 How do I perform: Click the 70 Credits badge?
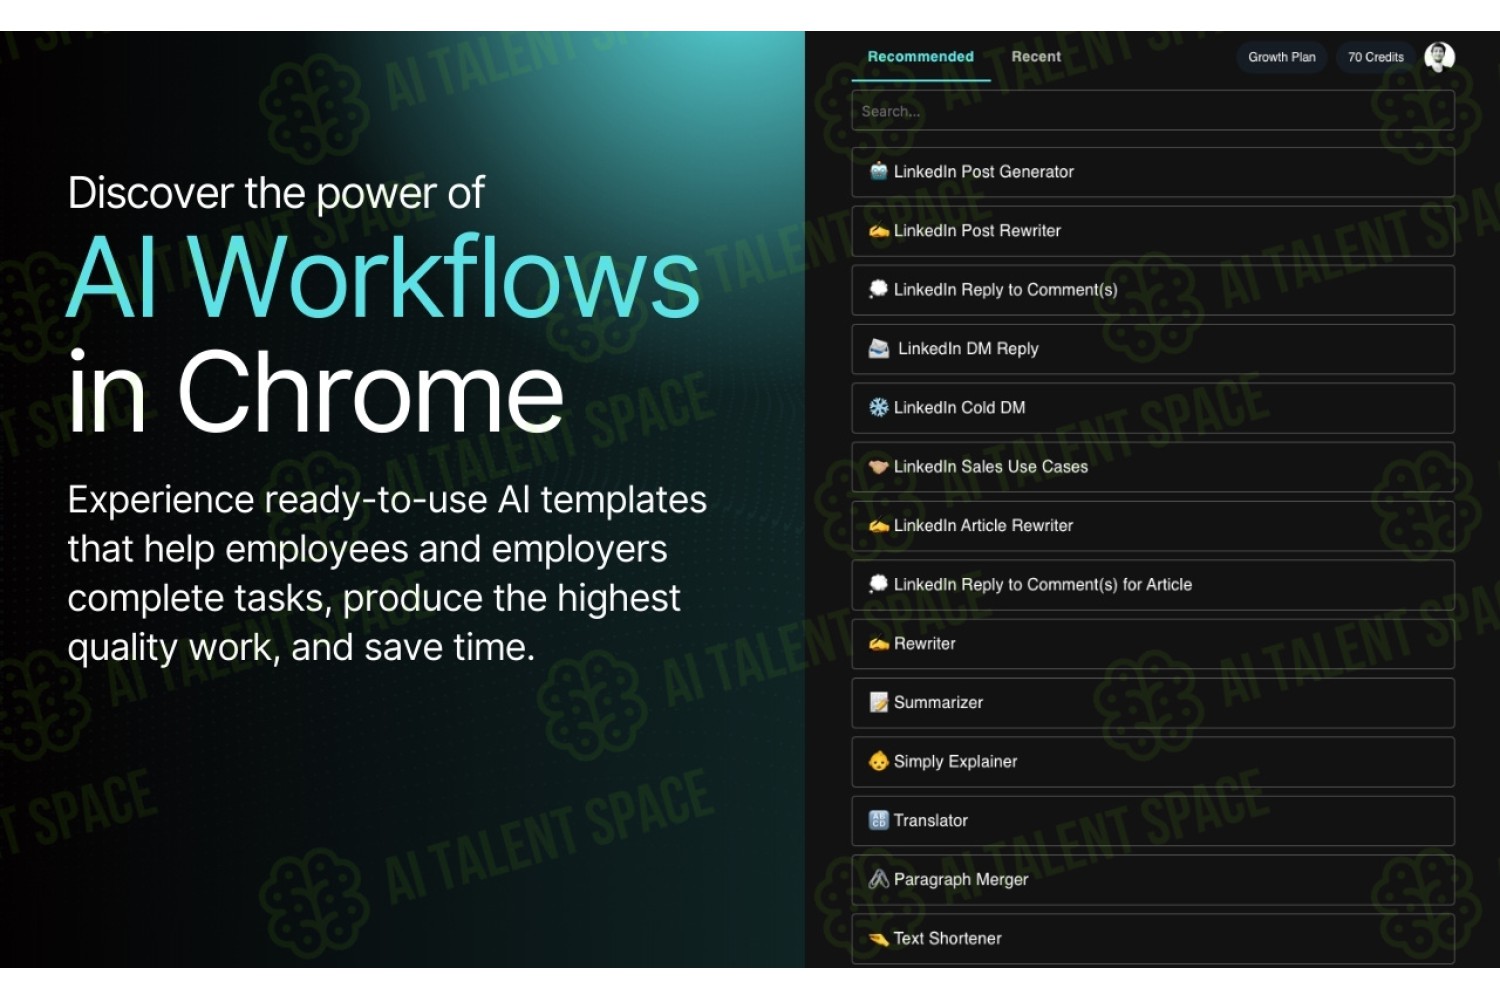[1375, 57]
